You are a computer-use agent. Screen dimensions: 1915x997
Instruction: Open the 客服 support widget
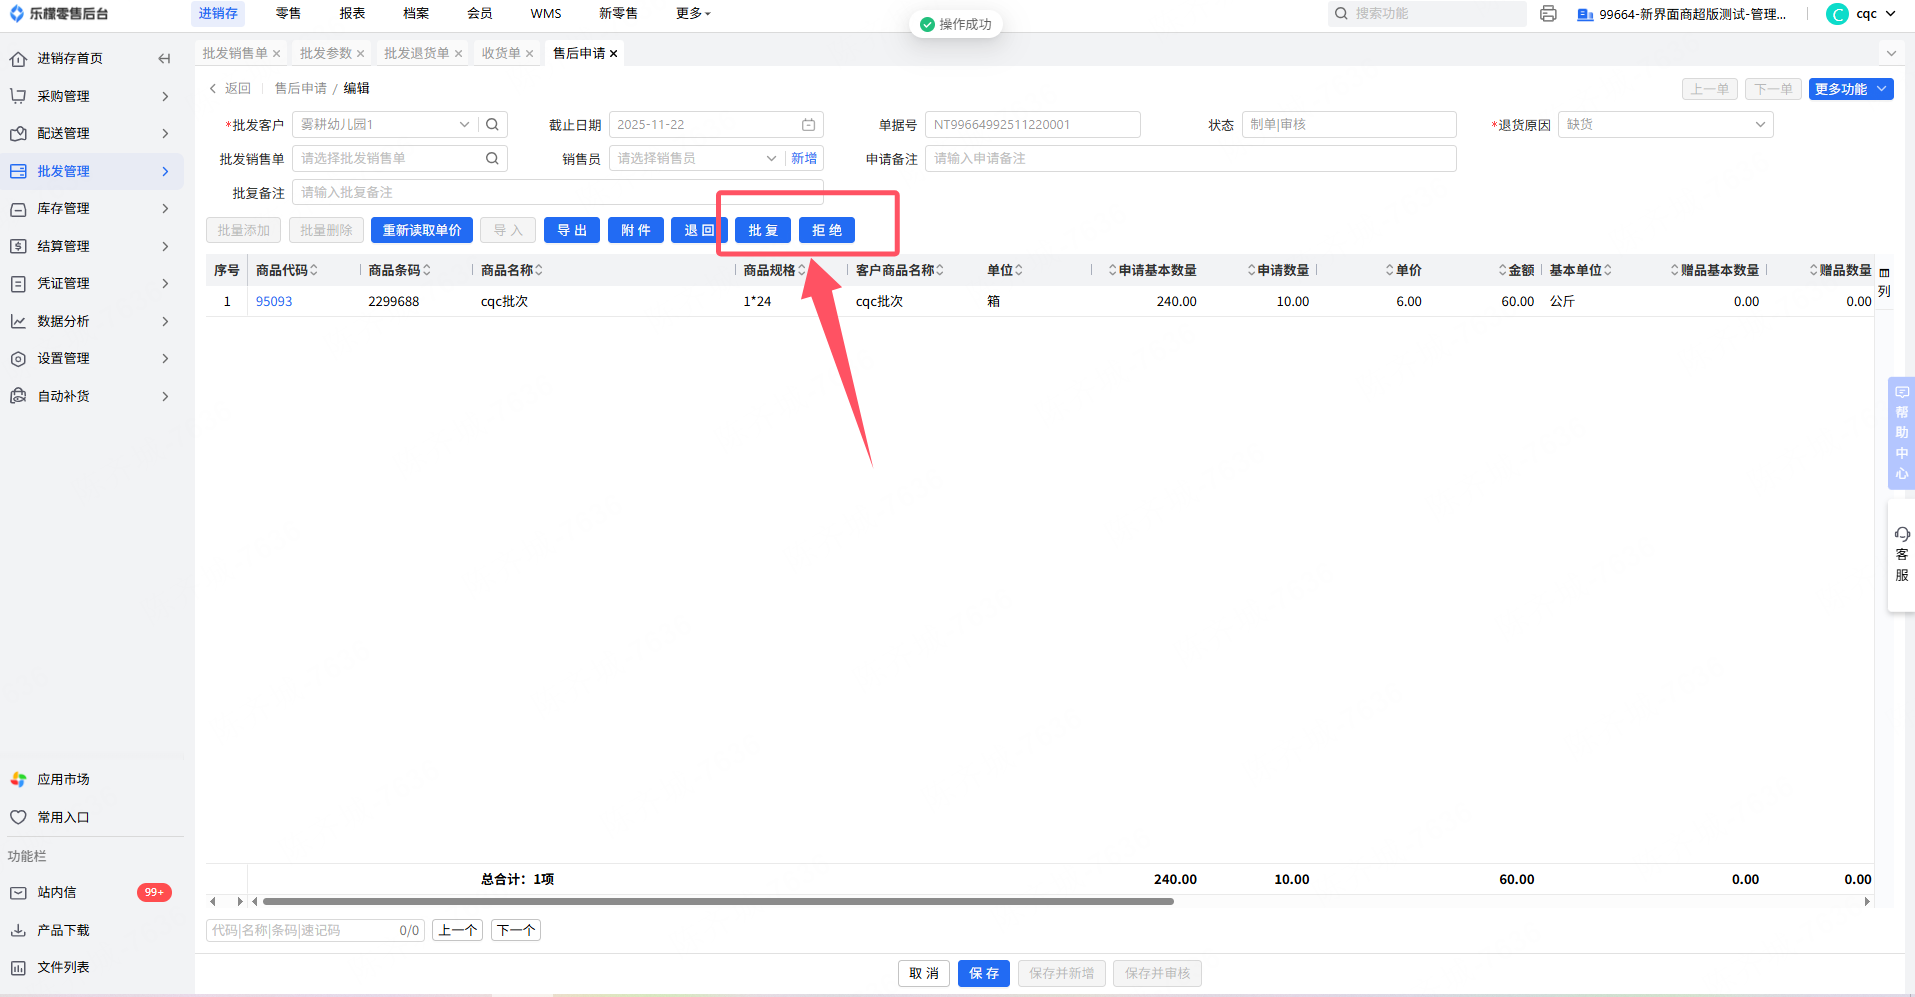pyautogui.click(x=1901, y=555)
